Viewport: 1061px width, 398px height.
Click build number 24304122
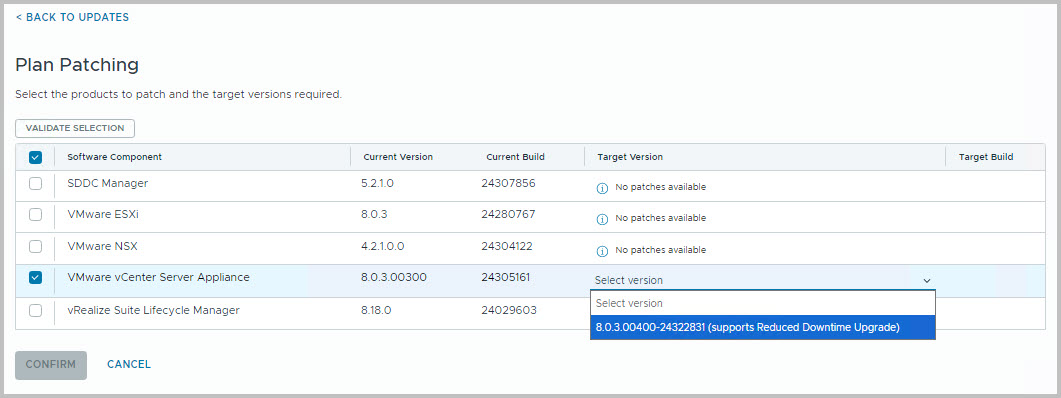(507, 246)
